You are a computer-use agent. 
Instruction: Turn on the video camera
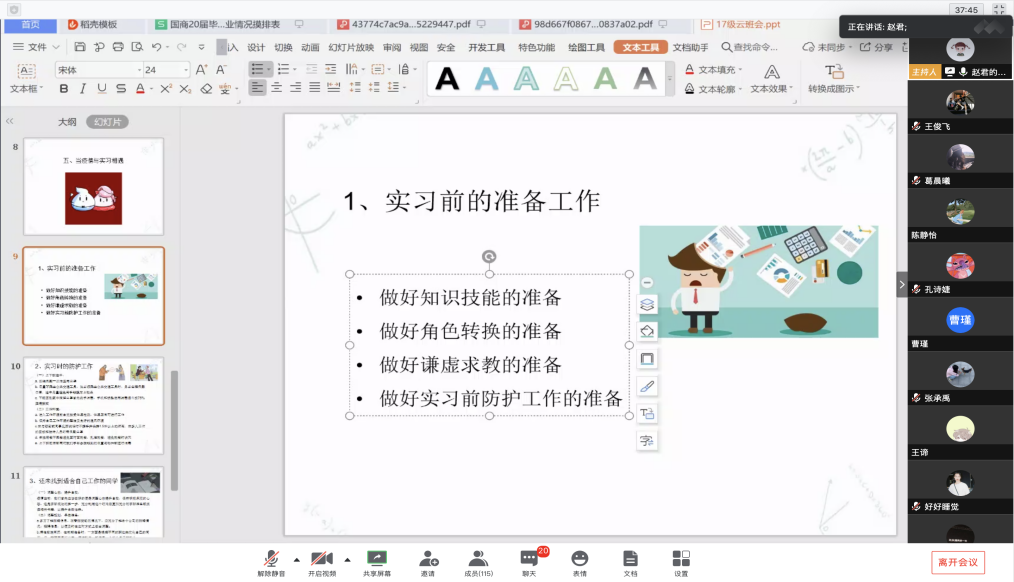pyautogui.click(x=321, y=562)
